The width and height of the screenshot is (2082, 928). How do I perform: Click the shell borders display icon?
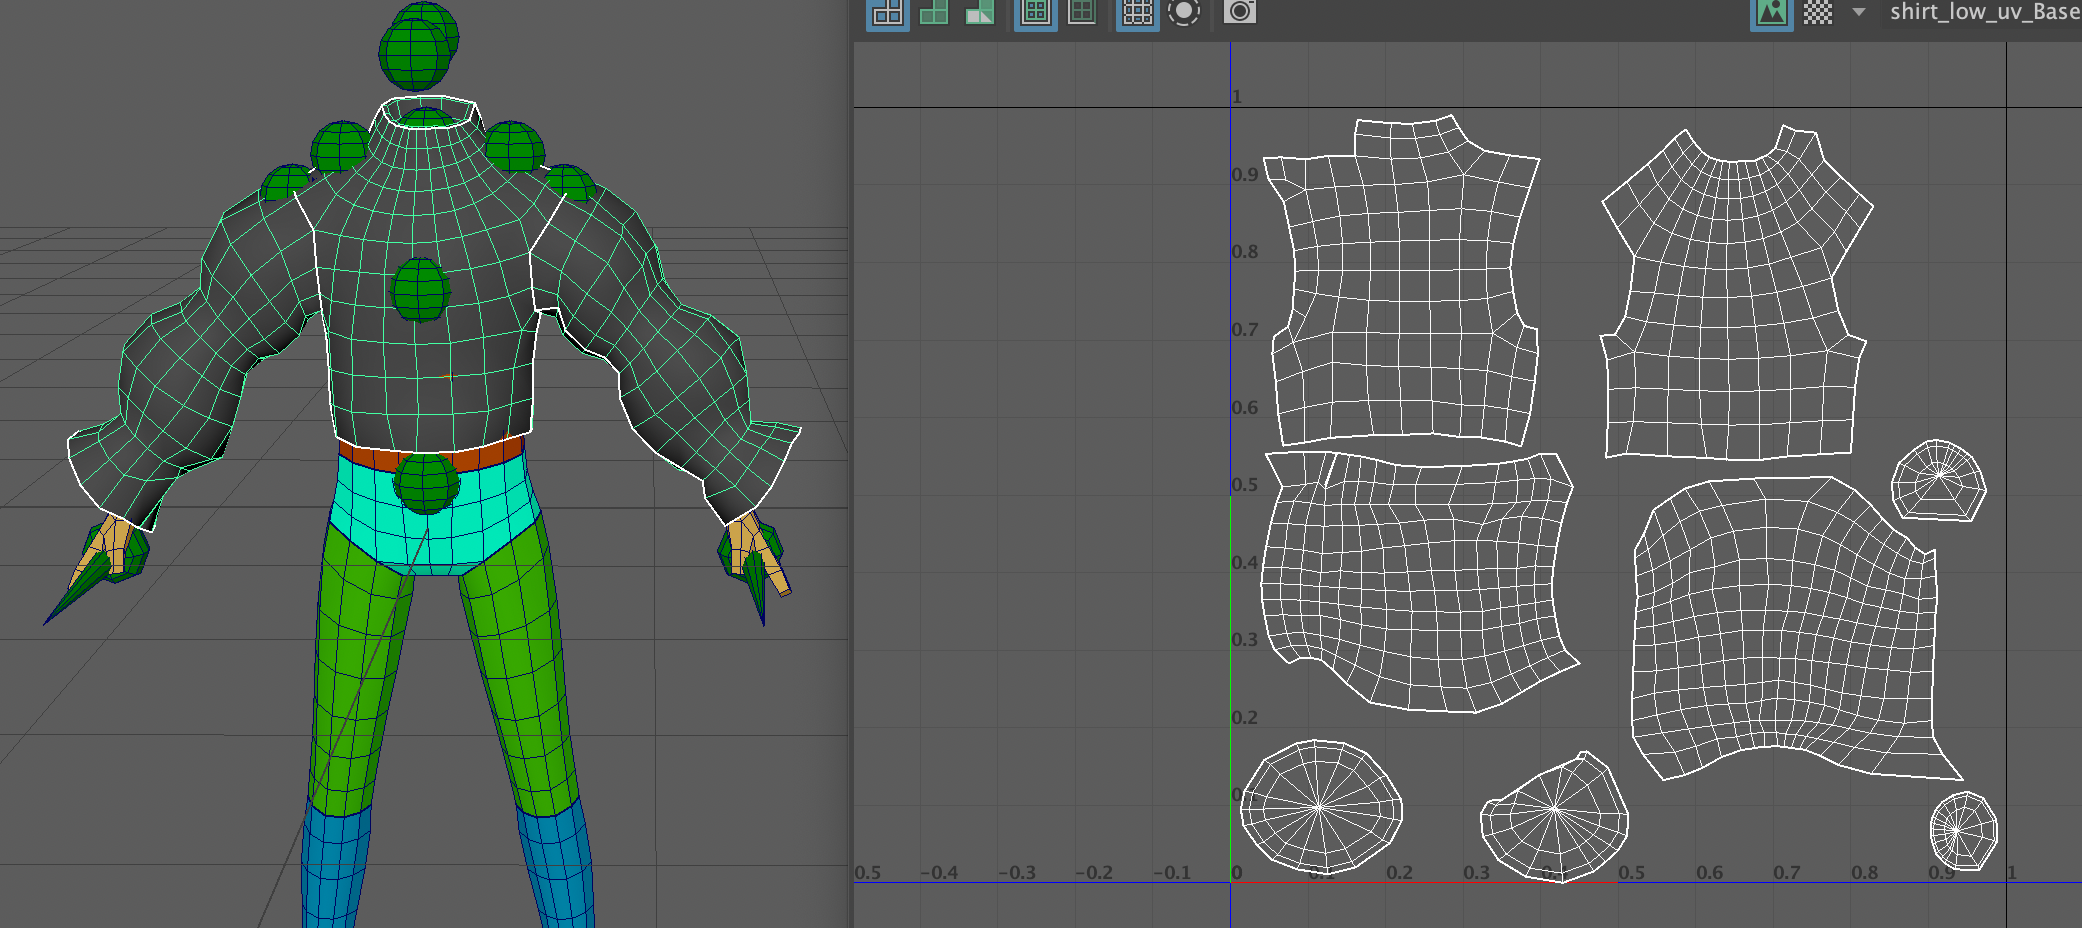(1082, 13)
